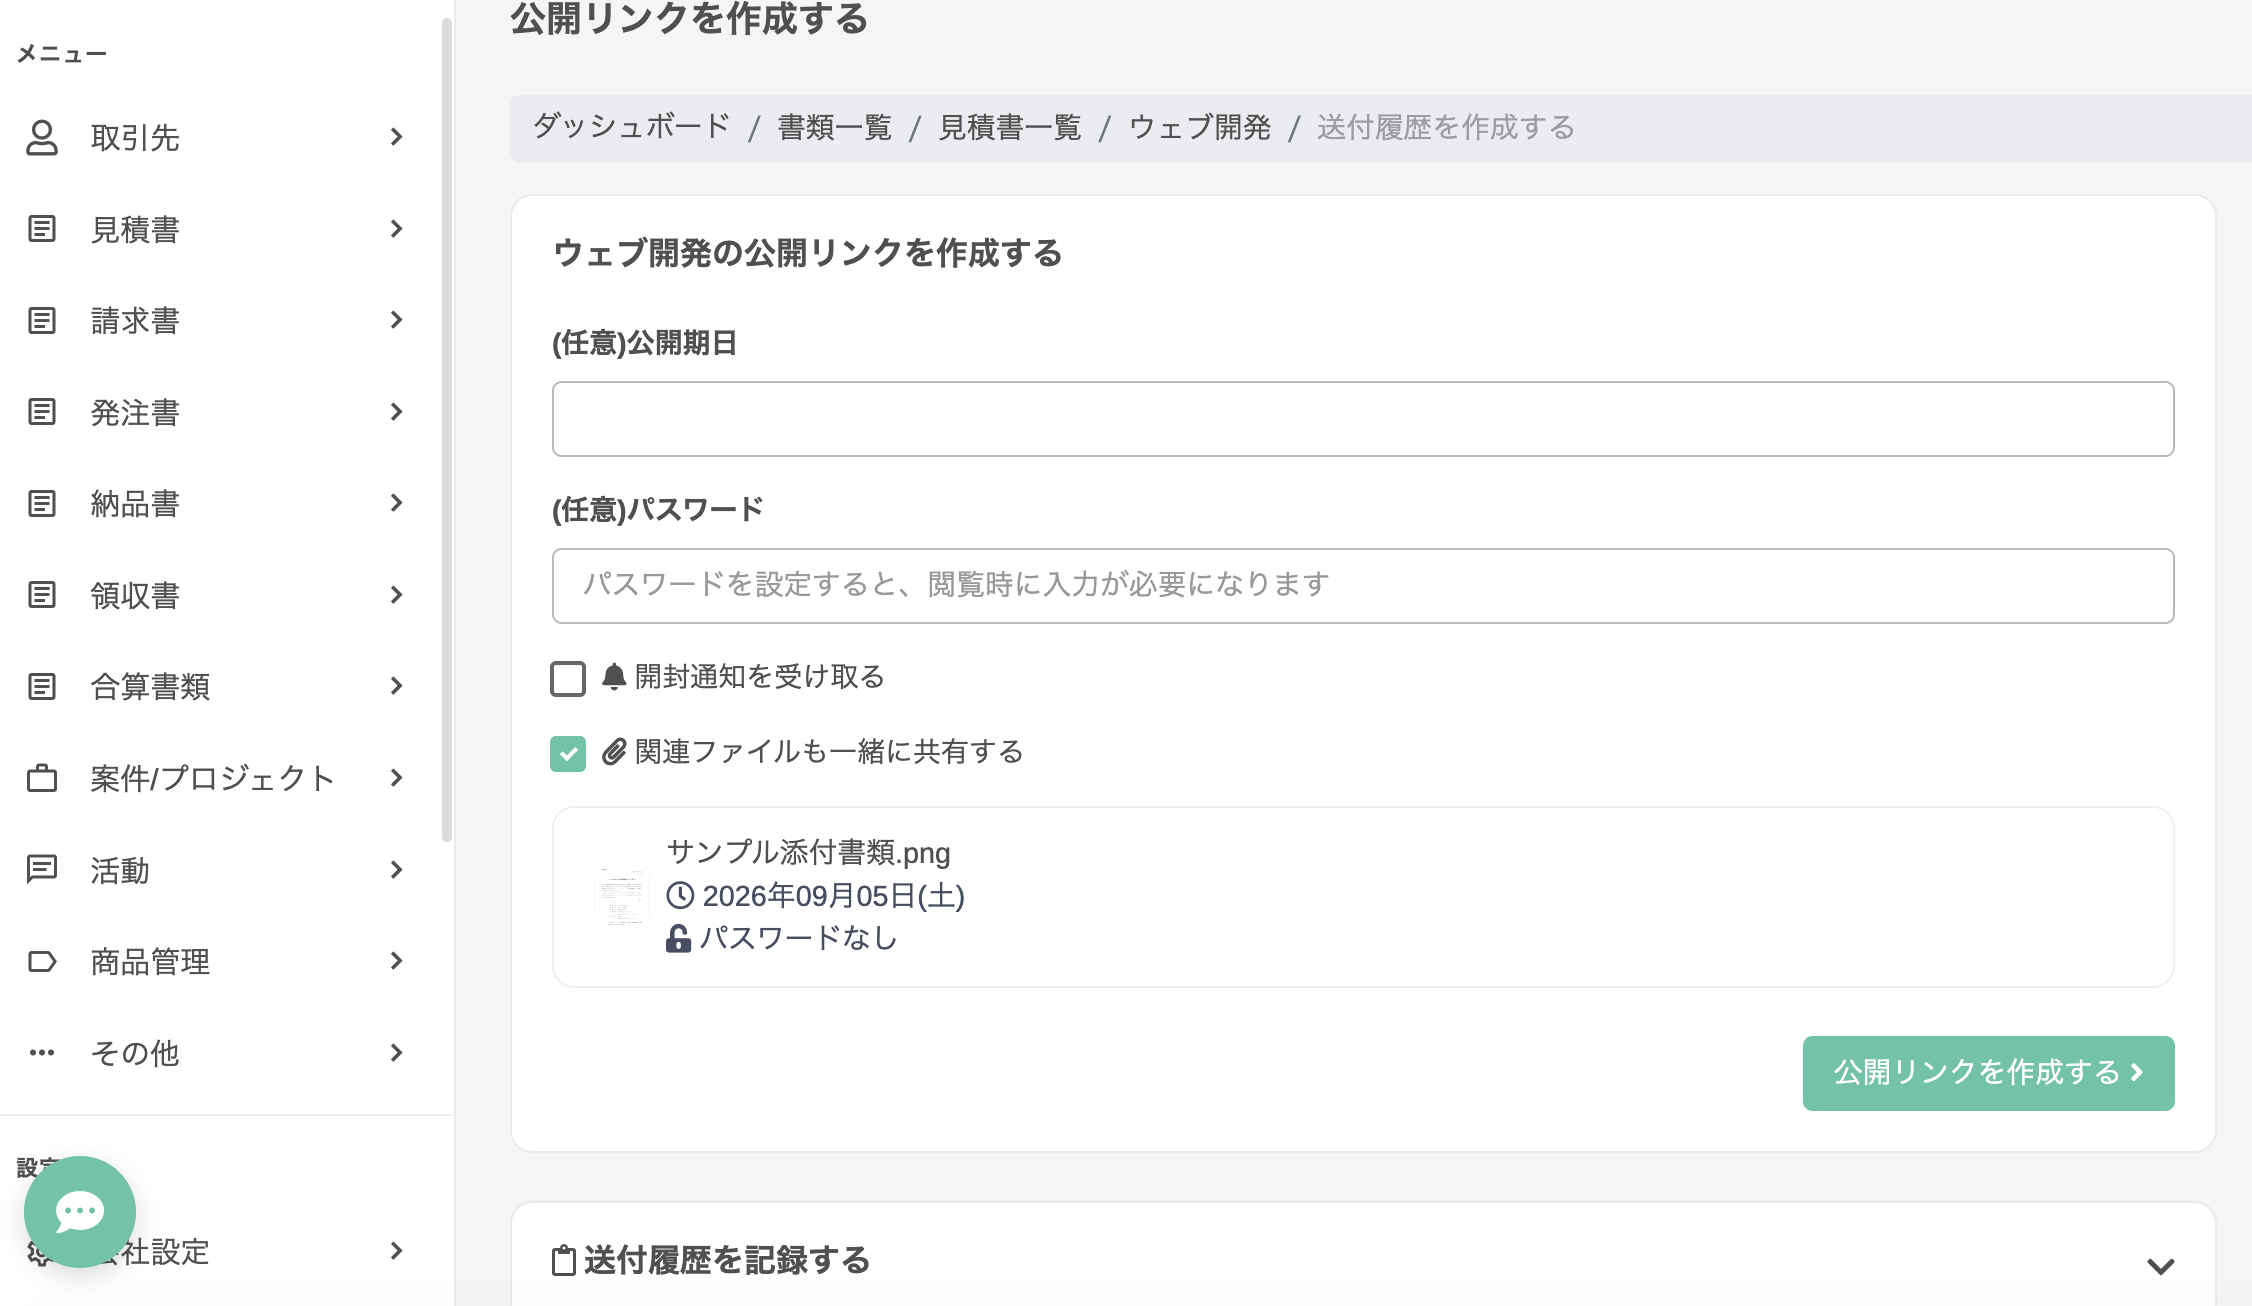Image resolution: width=2252 pixels, height=1306 pixels.
Task: Click the その他 three-dots icon
Action: click(41, 1052)
